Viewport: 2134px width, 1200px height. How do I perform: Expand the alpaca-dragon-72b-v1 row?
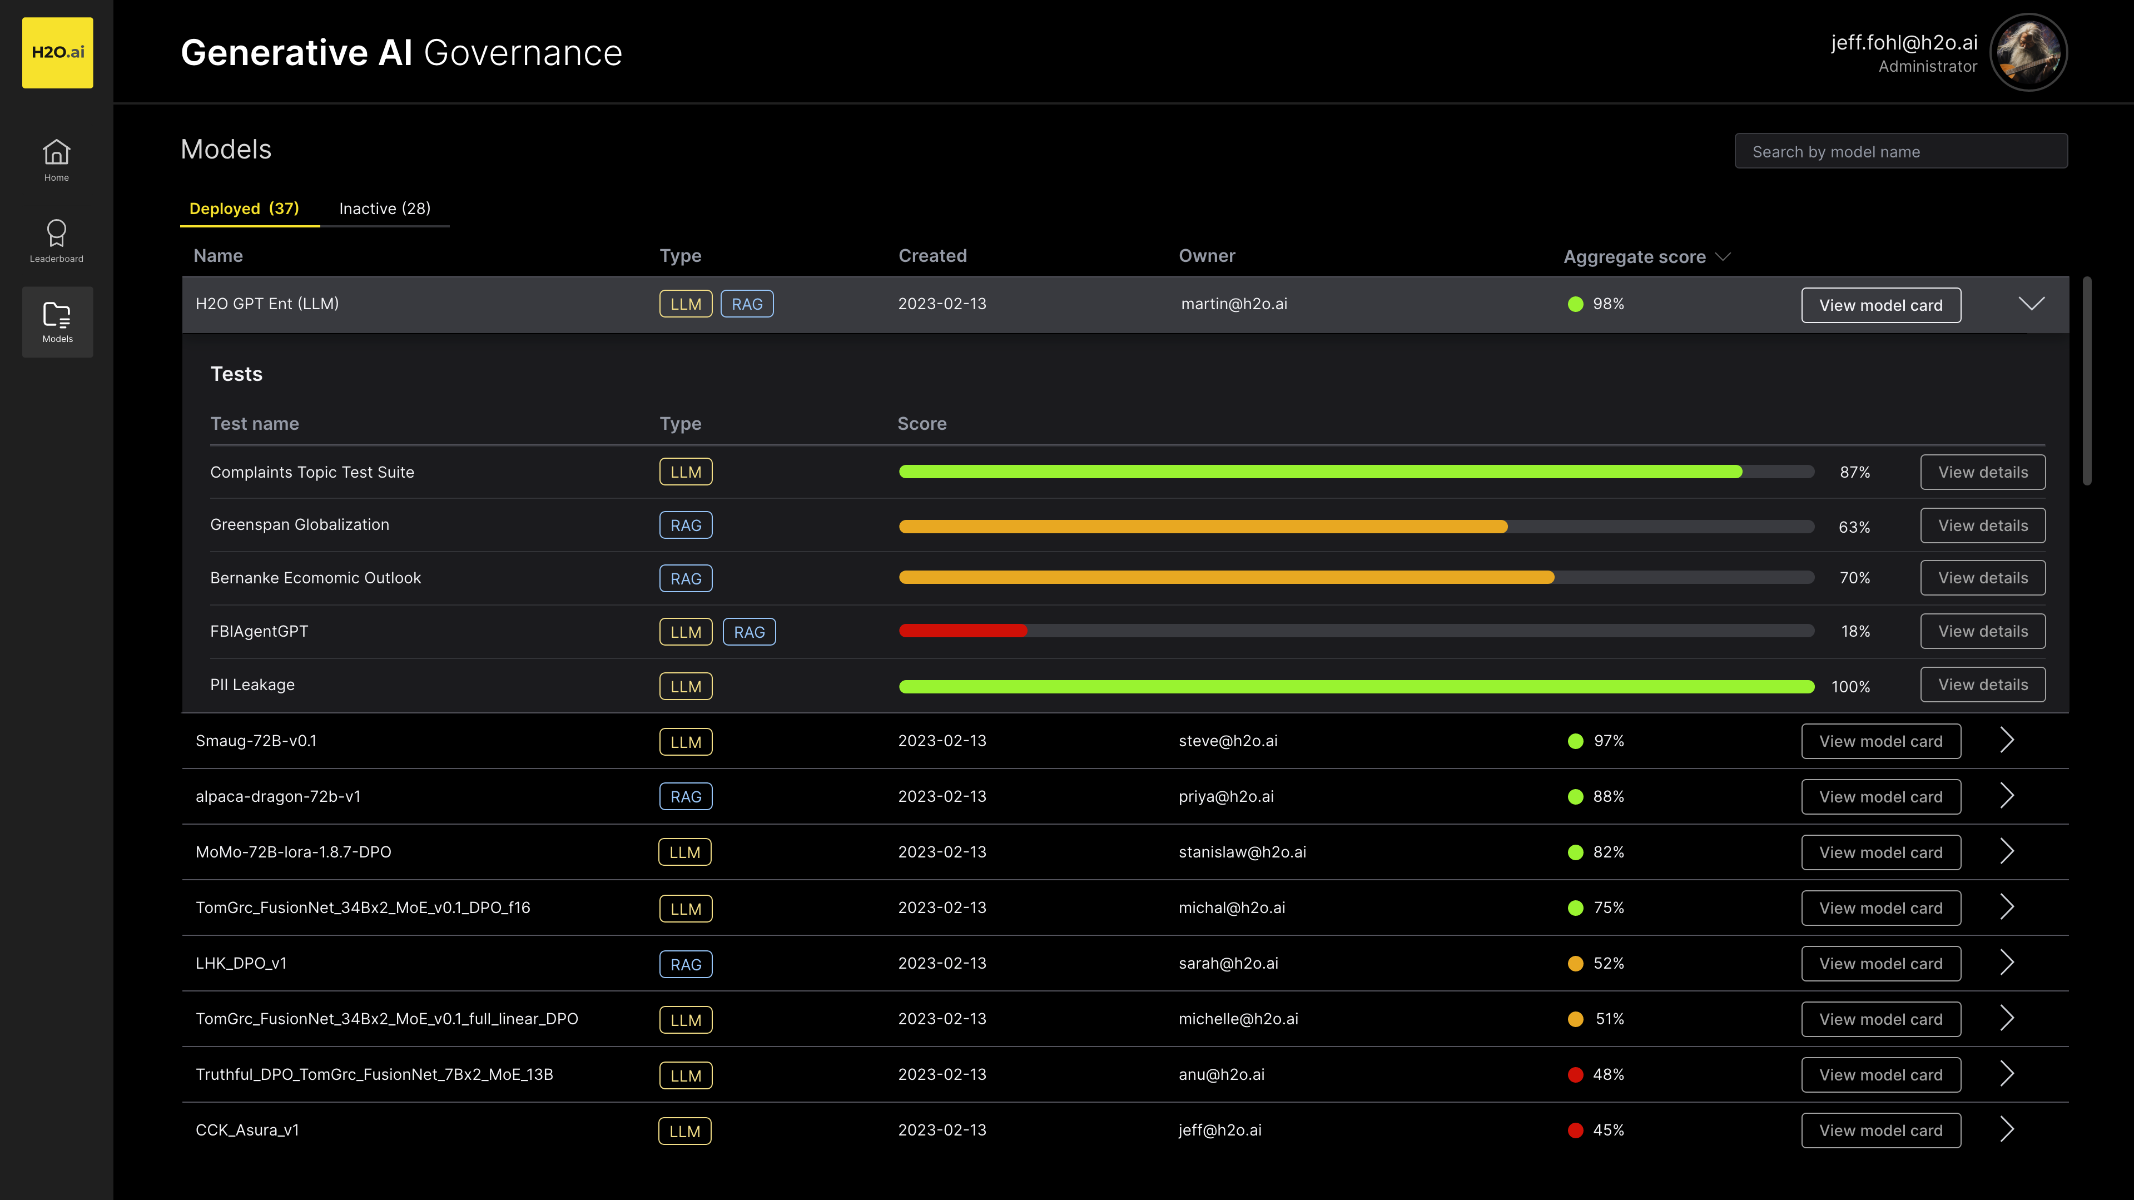point(2007,796)
